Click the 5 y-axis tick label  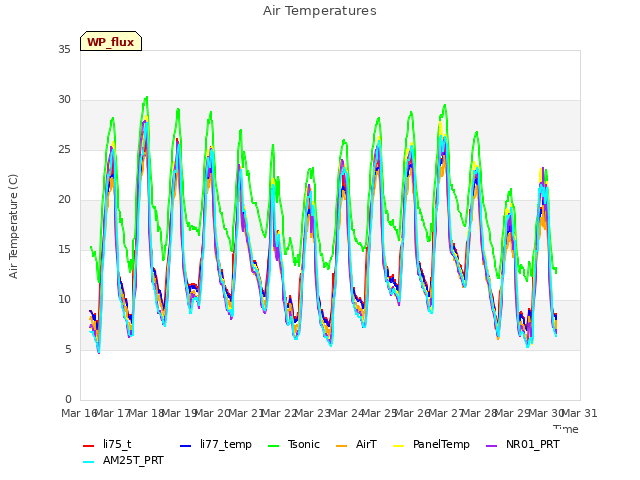tap(68, 349)
